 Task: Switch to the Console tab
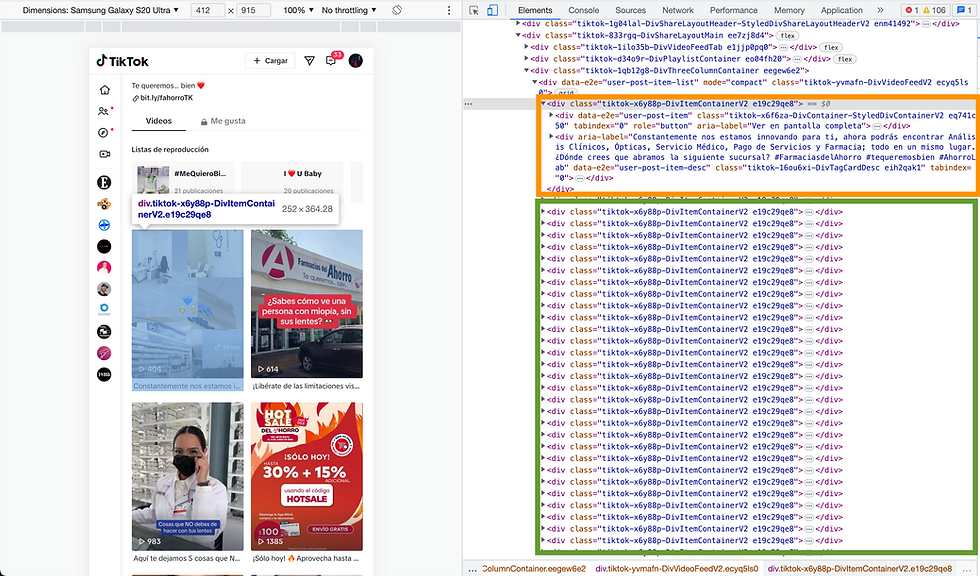(584, 10)
